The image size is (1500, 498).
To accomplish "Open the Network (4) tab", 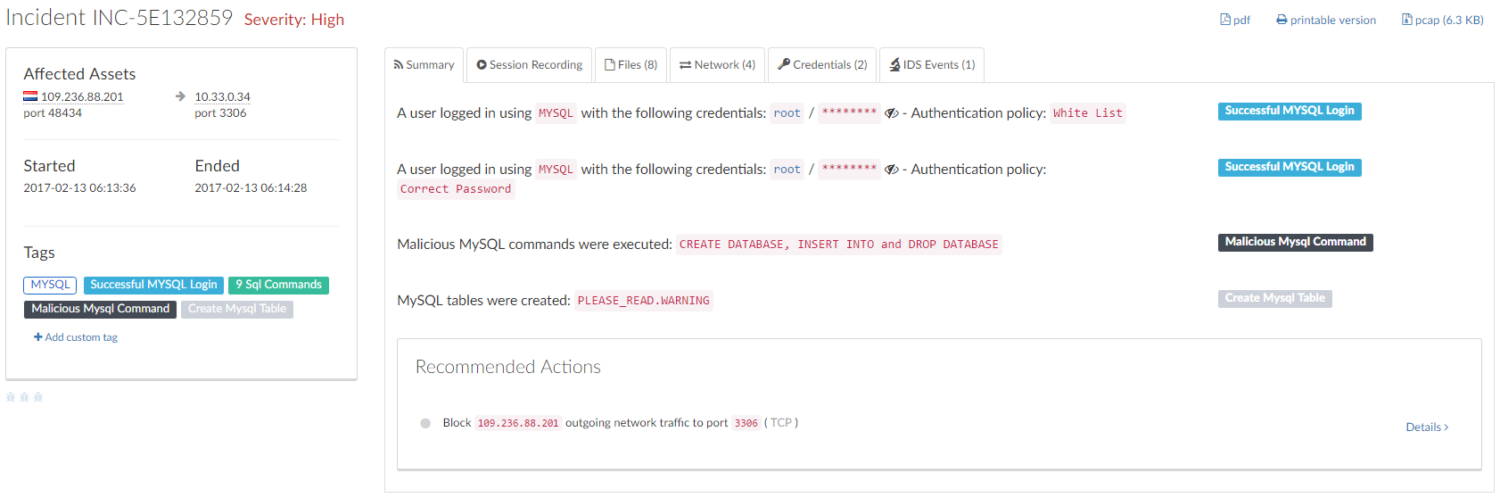I will [717, 65].
